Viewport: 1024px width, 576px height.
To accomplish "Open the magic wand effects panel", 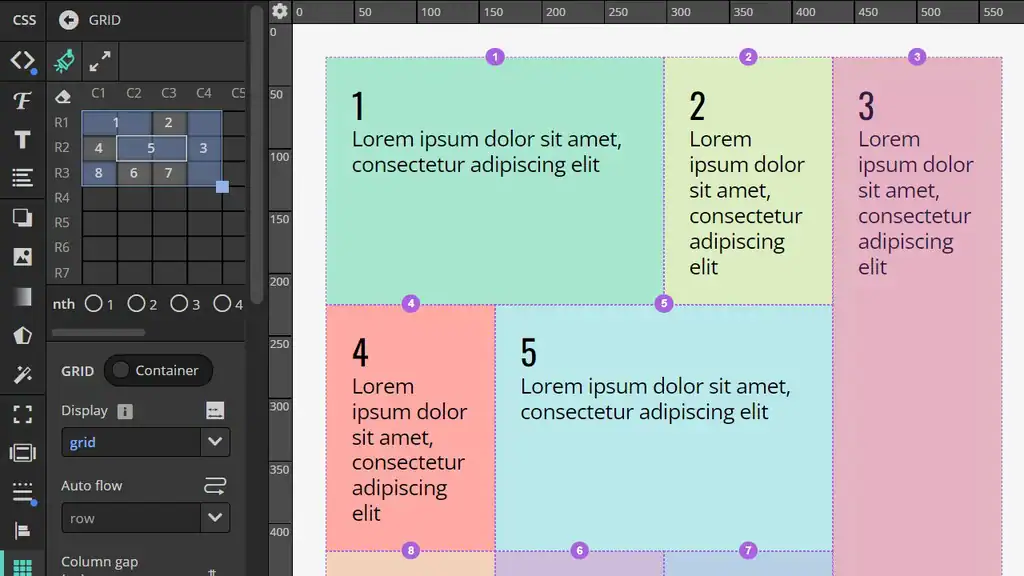I will (22, 375).
